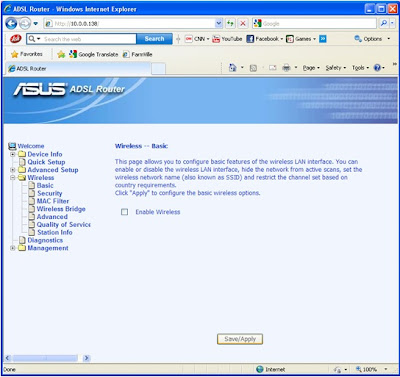Open the Quality of Service page
Image resolution: width=400 pixels, height=377 pixels.
coord(64,225)
